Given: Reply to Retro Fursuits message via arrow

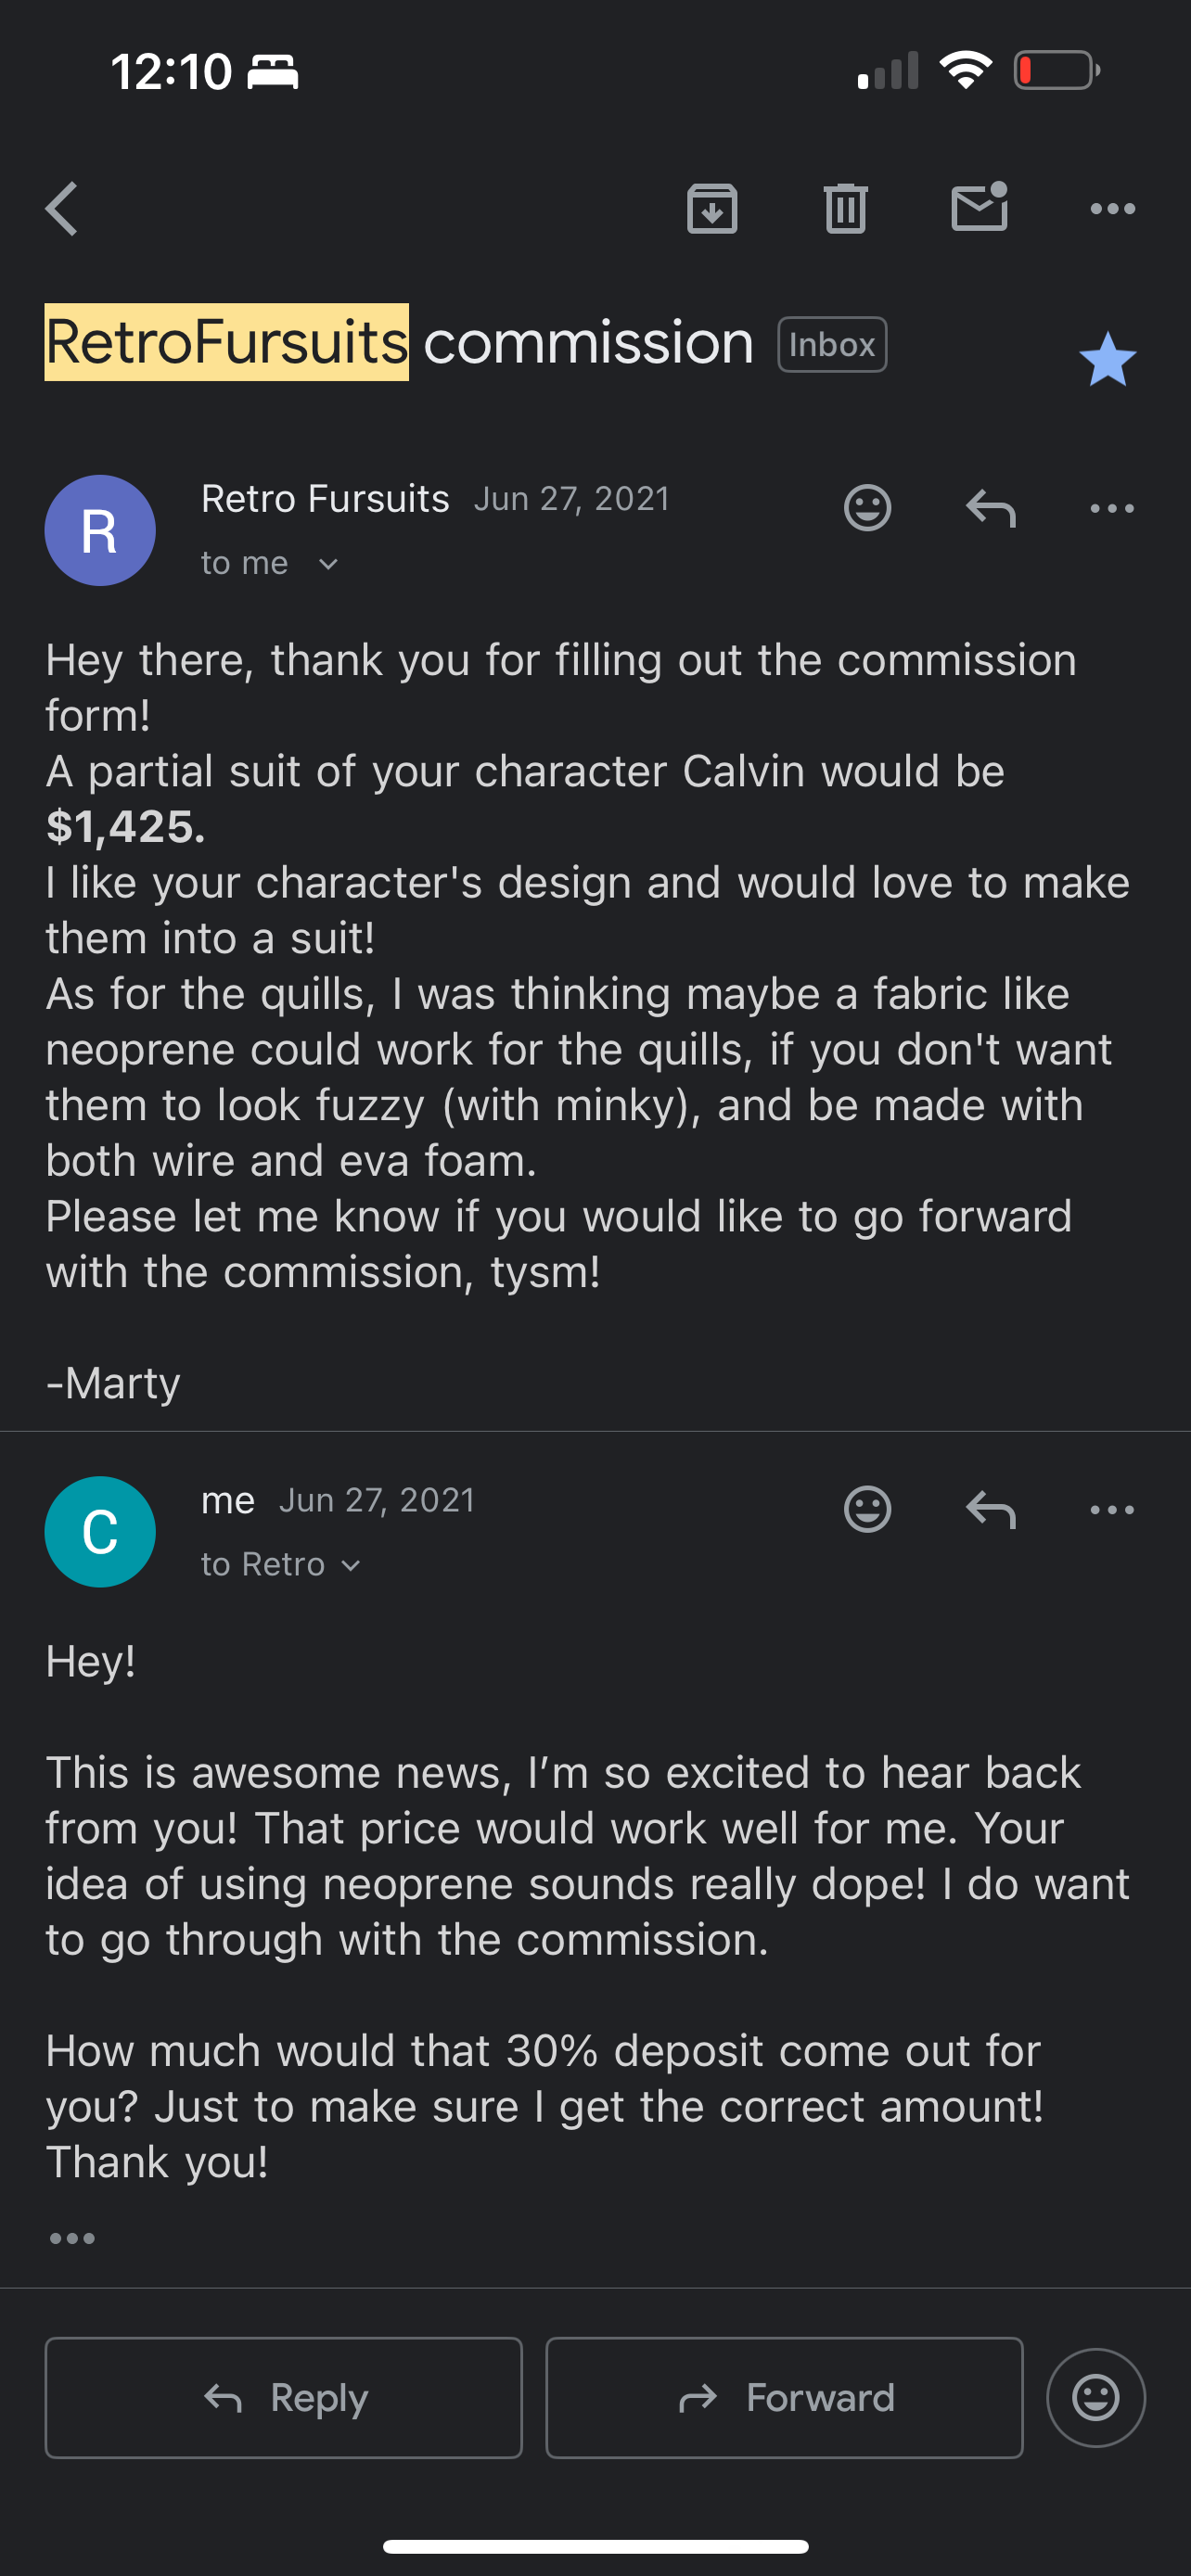Looking at the screenshot, I should pos(991,508).
